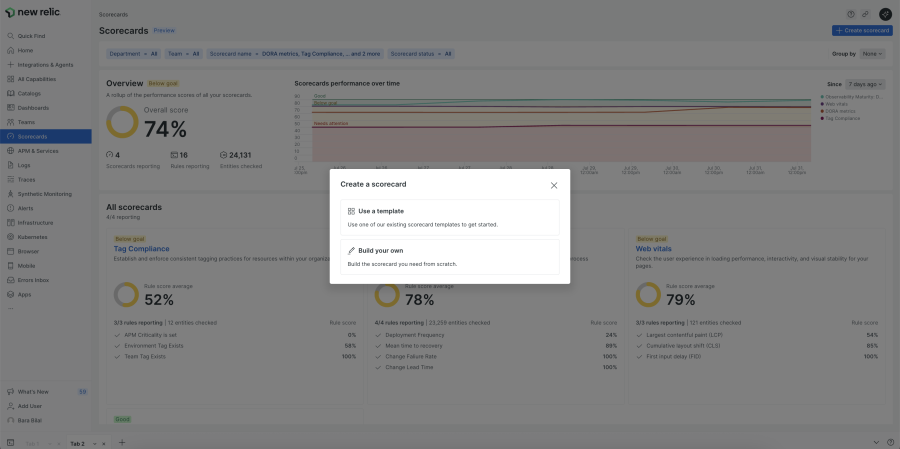Click the help question mark icon
900x449 pixels.
pyautogui.click(x=851, y=14)
